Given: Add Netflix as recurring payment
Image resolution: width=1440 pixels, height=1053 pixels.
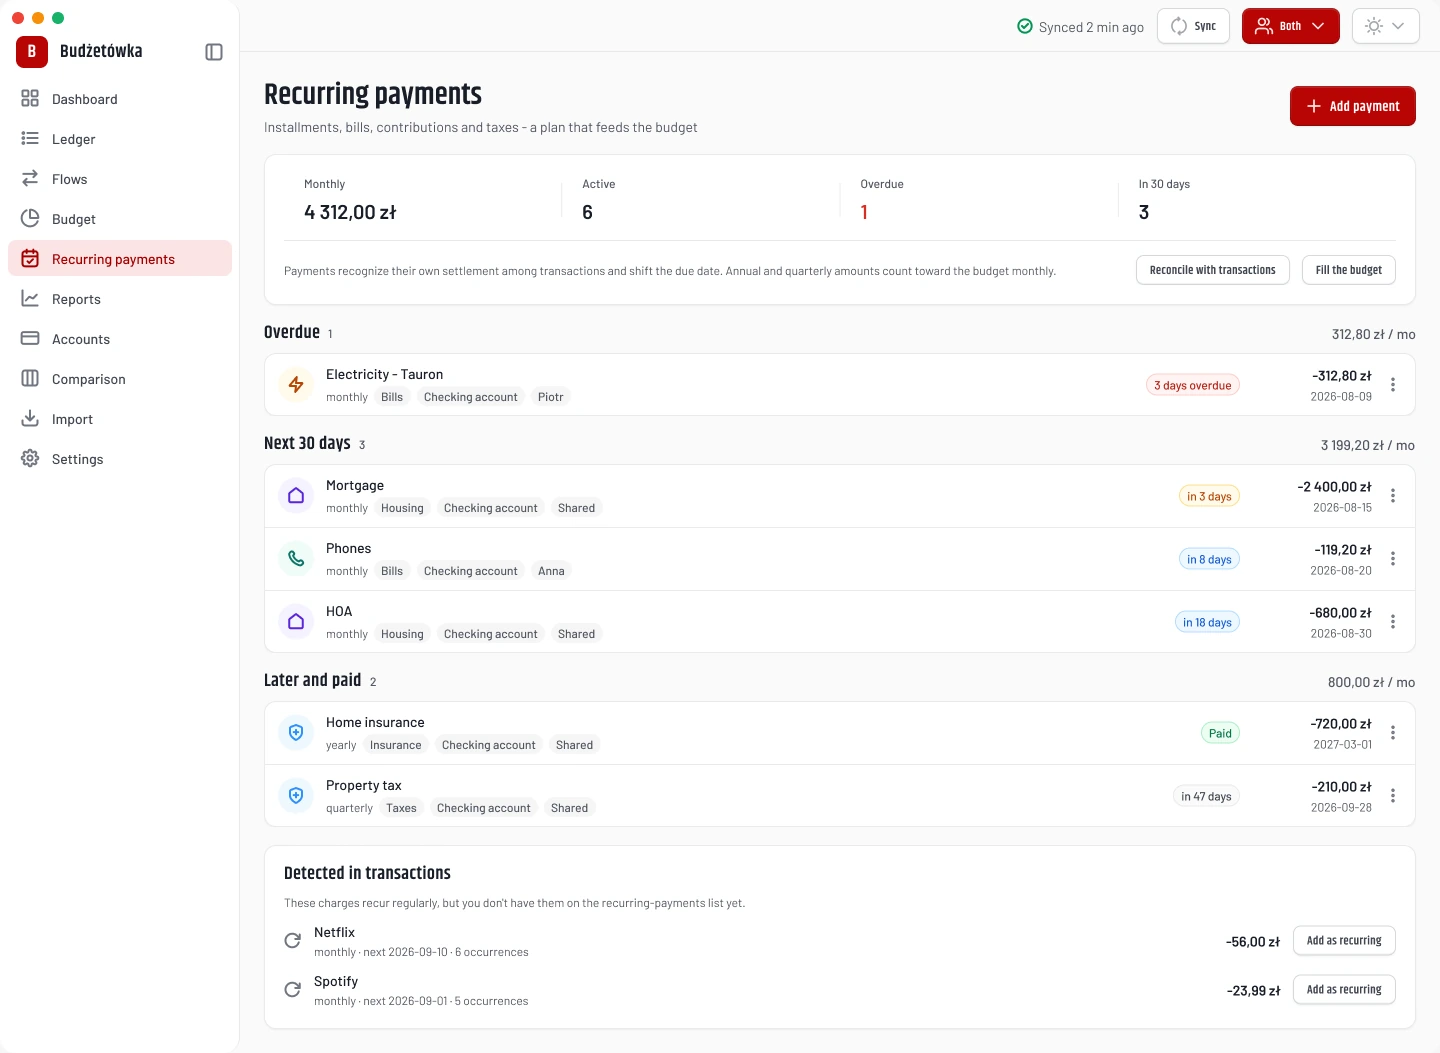Looking at the screenshot, I should pos(1344,941).
